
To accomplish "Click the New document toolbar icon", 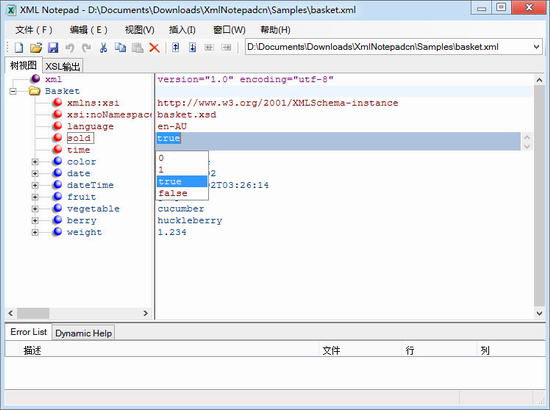I will [19, 47].
